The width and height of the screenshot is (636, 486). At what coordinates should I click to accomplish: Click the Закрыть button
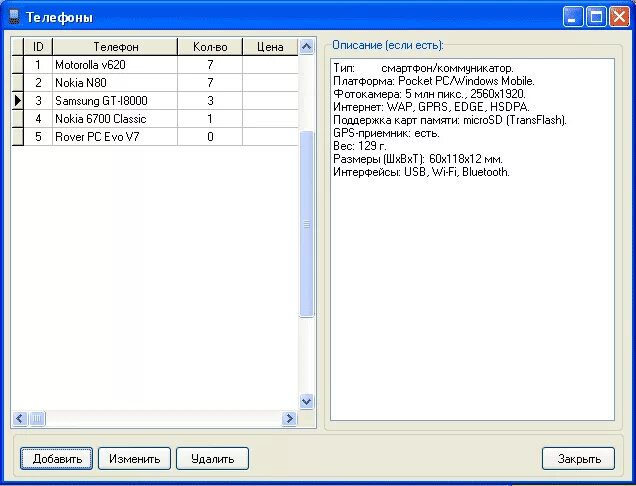coord(578,458)
